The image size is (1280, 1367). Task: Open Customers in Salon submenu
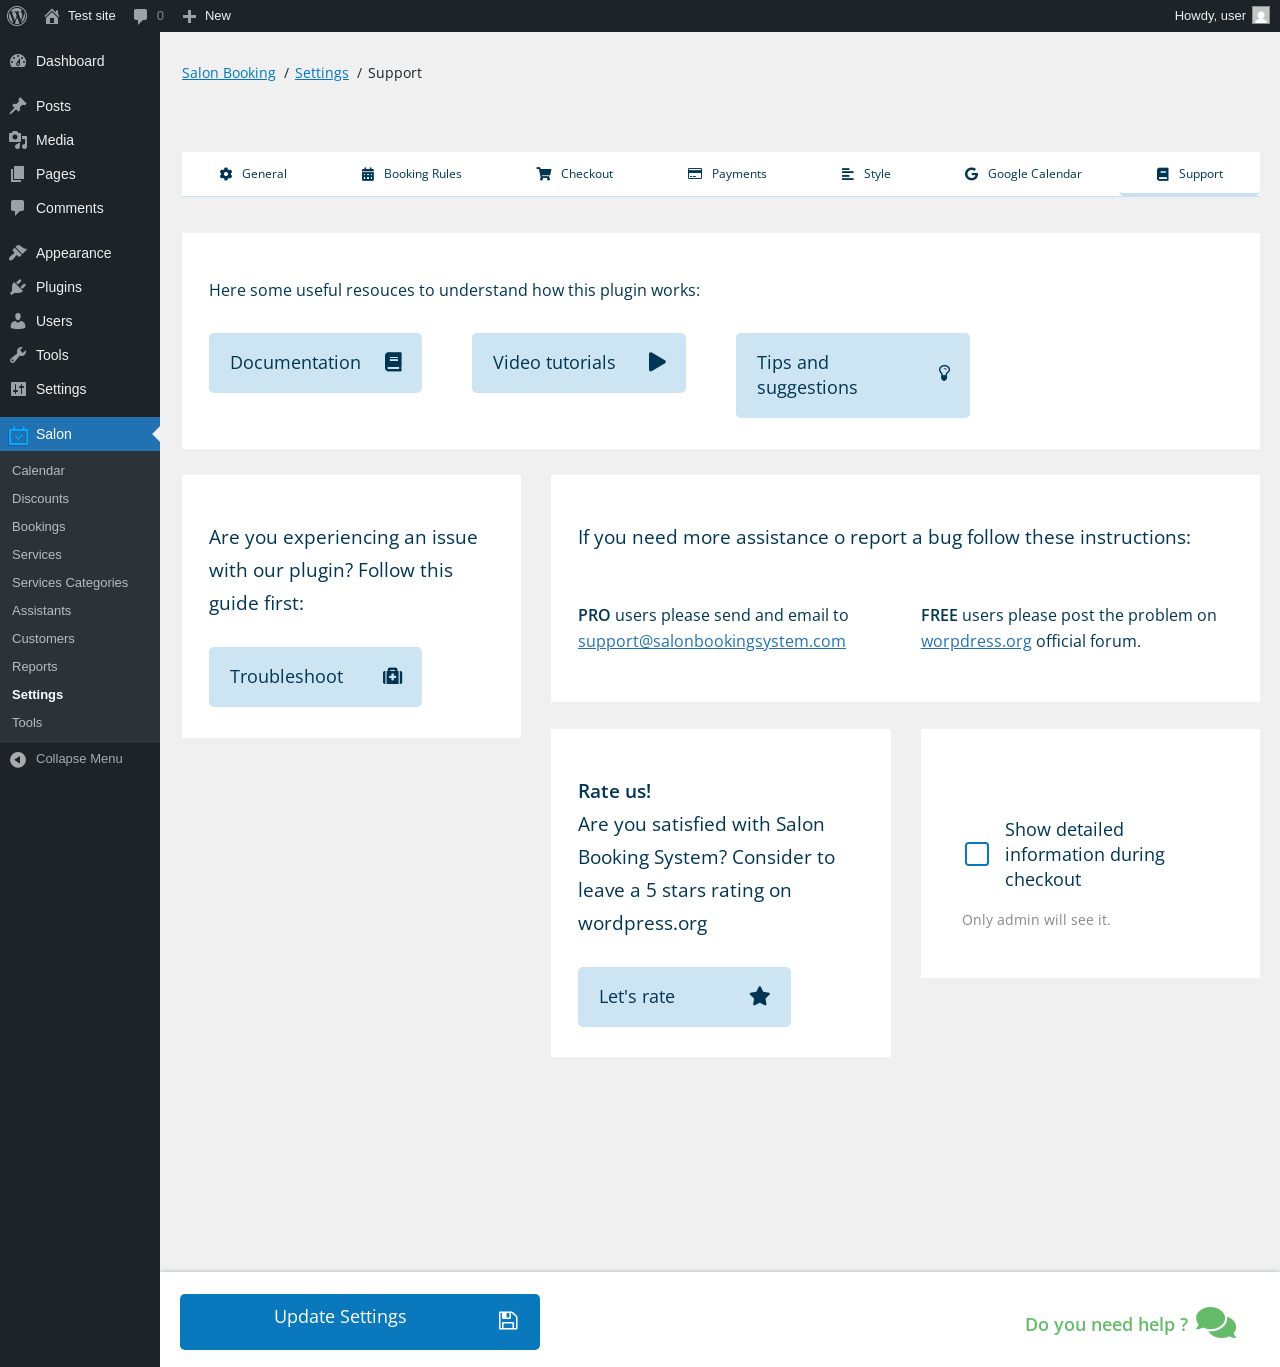(43, 639)
